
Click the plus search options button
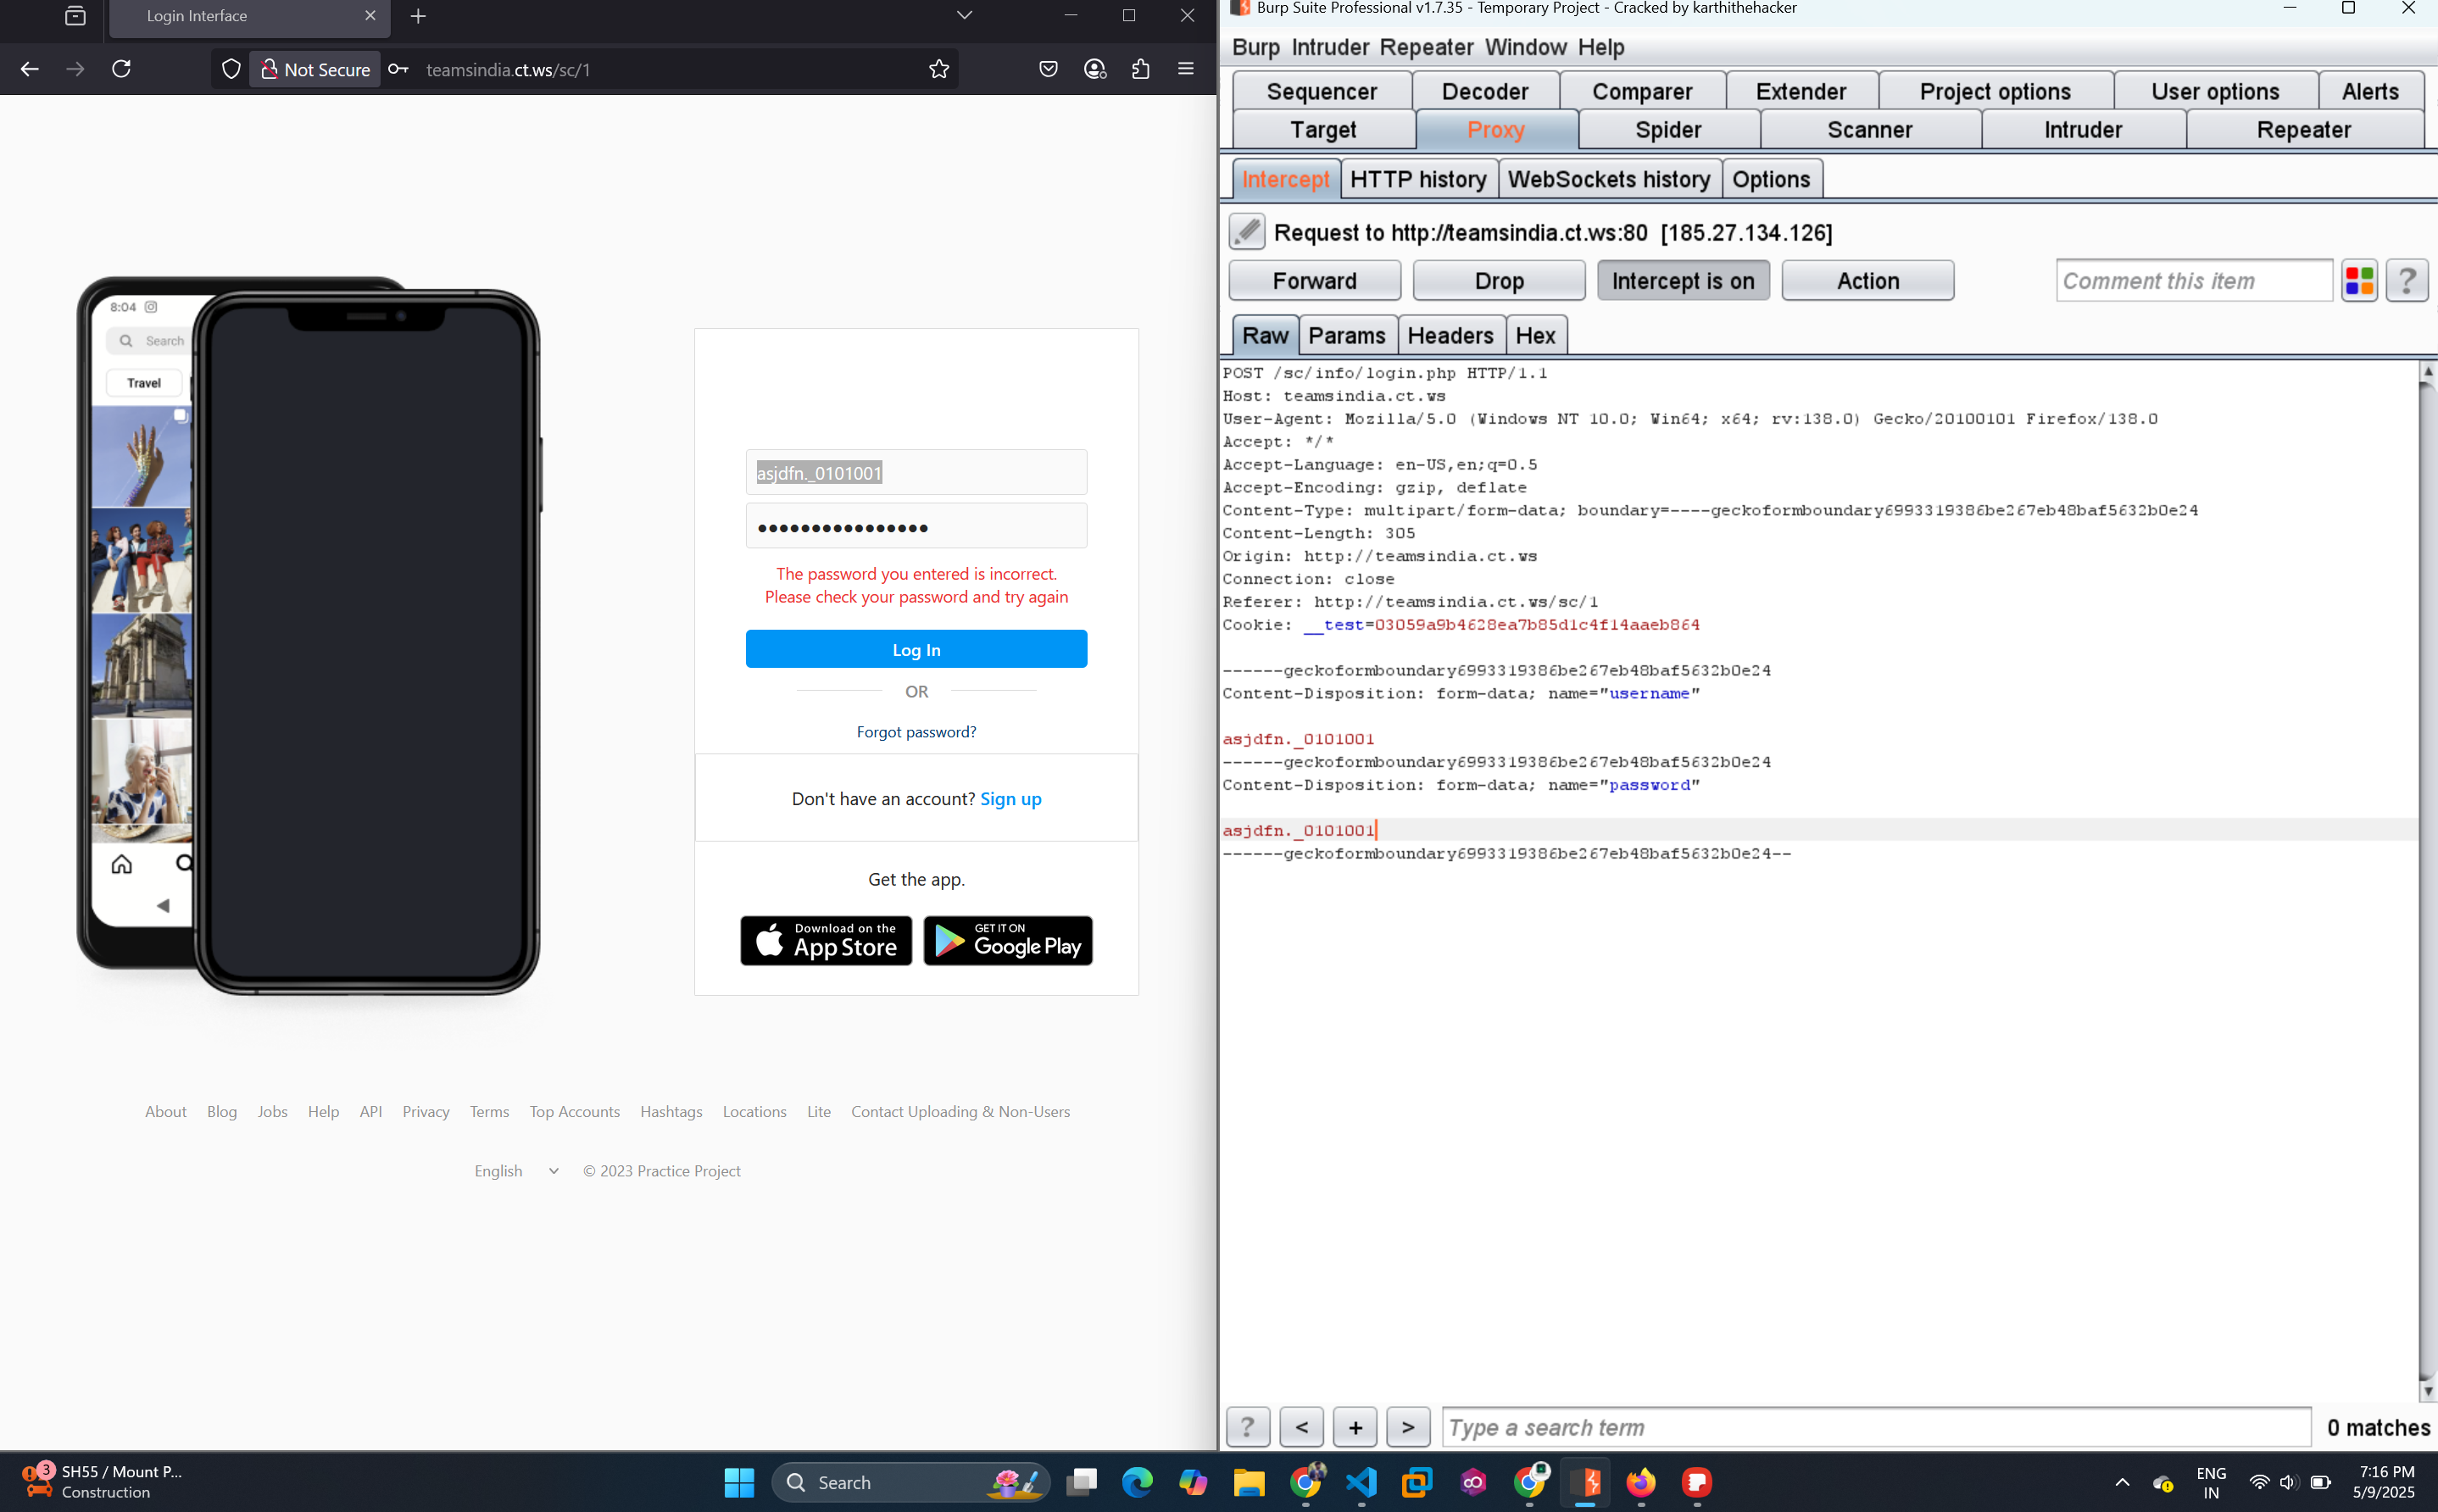1355,1427
